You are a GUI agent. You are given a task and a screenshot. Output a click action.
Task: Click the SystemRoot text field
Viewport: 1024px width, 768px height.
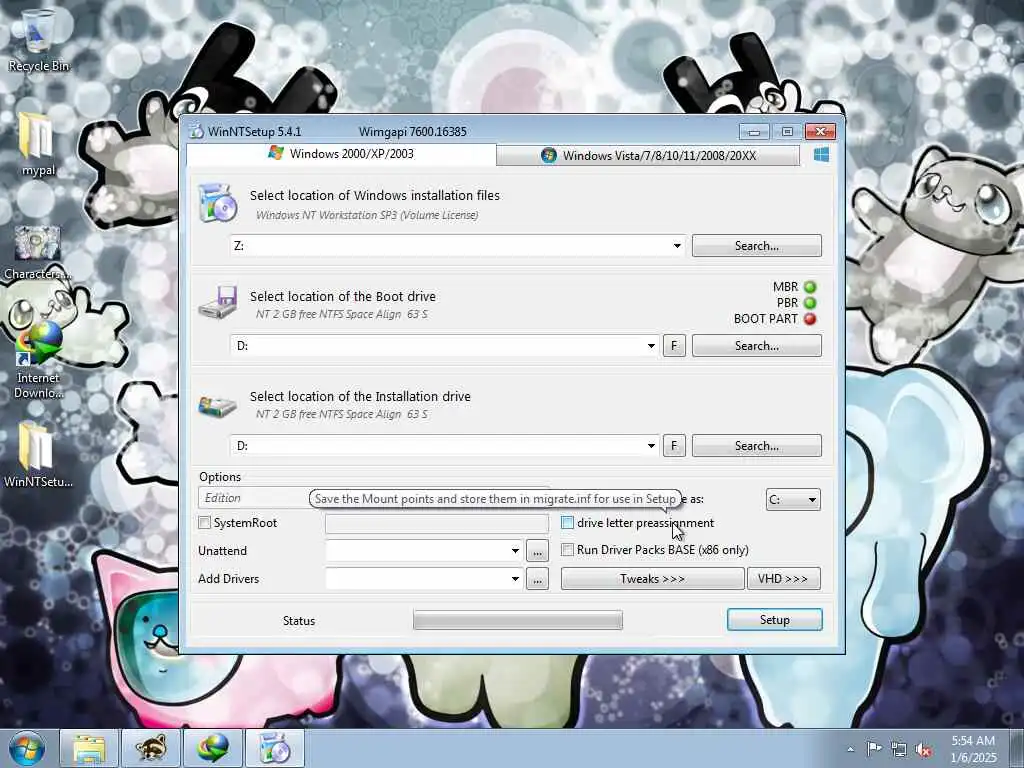[437, 523]
